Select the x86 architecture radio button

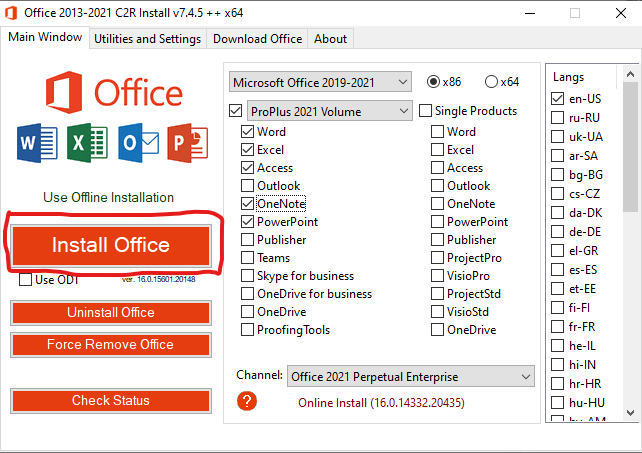[x=433, y=82]
